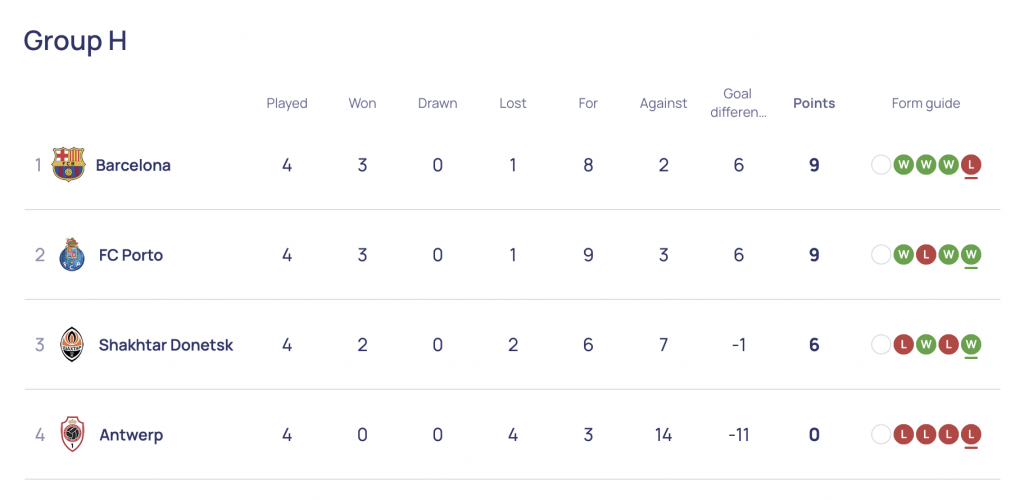Click Shakhtar Donetsk's underlined green W form badge
Viewport: 1024px width, 500px height.
tap(971, 345)
